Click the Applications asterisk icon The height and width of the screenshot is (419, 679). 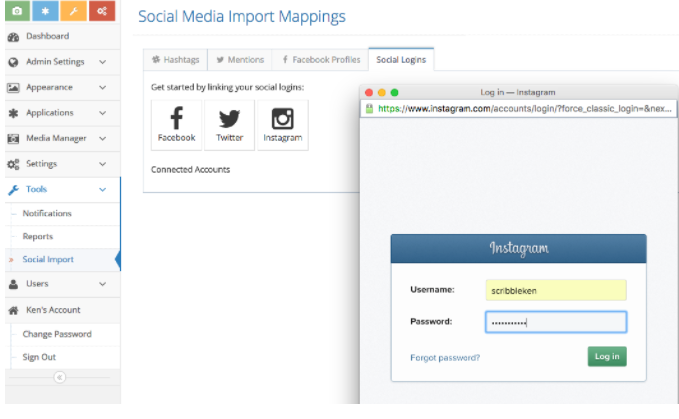coord(13,113)
